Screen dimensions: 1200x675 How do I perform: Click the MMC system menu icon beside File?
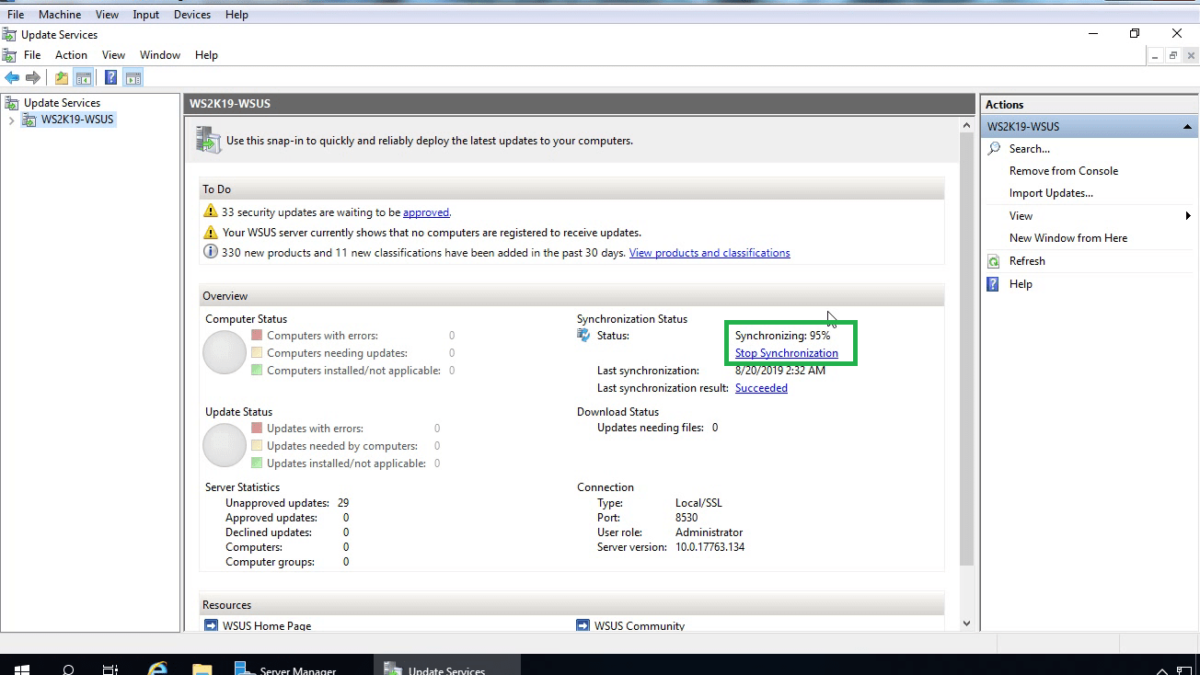[x=9, y=55]
